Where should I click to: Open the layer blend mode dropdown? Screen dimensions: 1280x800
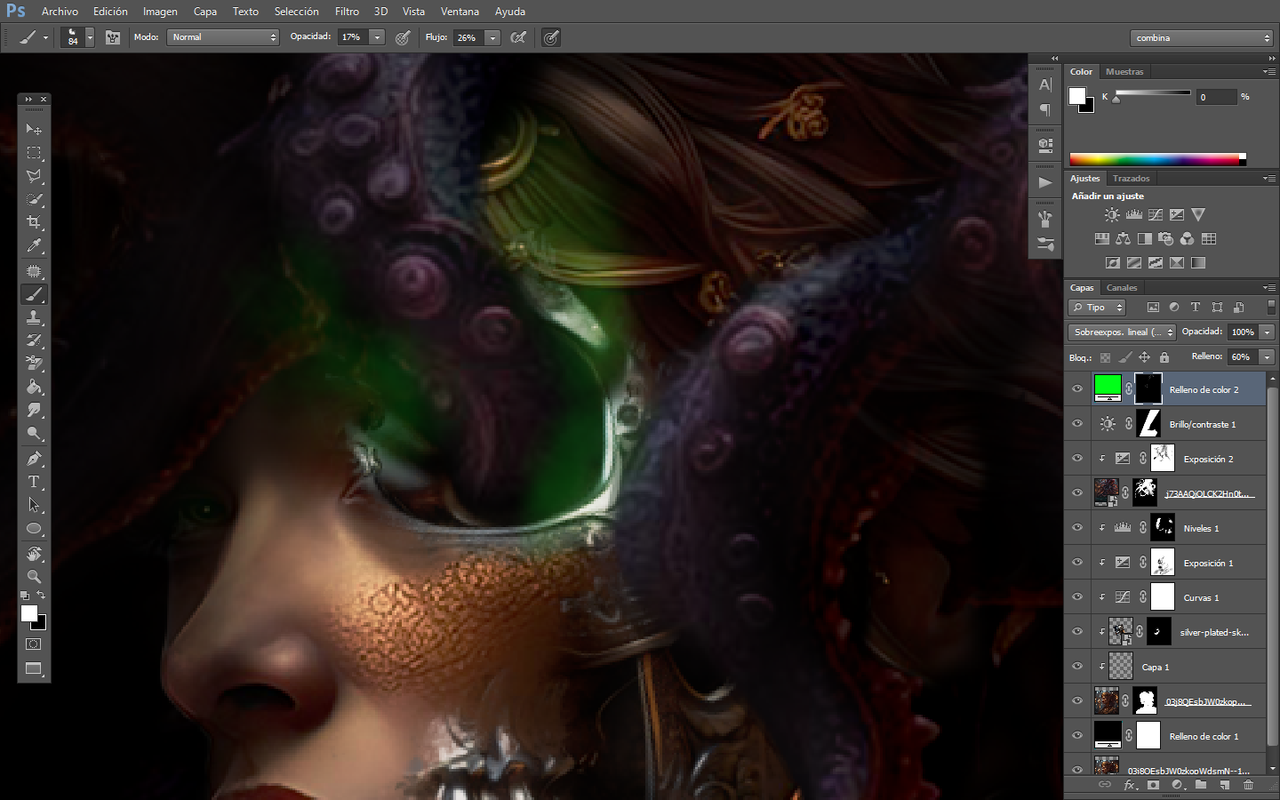pyautogui.click(x=1122, y=332)
